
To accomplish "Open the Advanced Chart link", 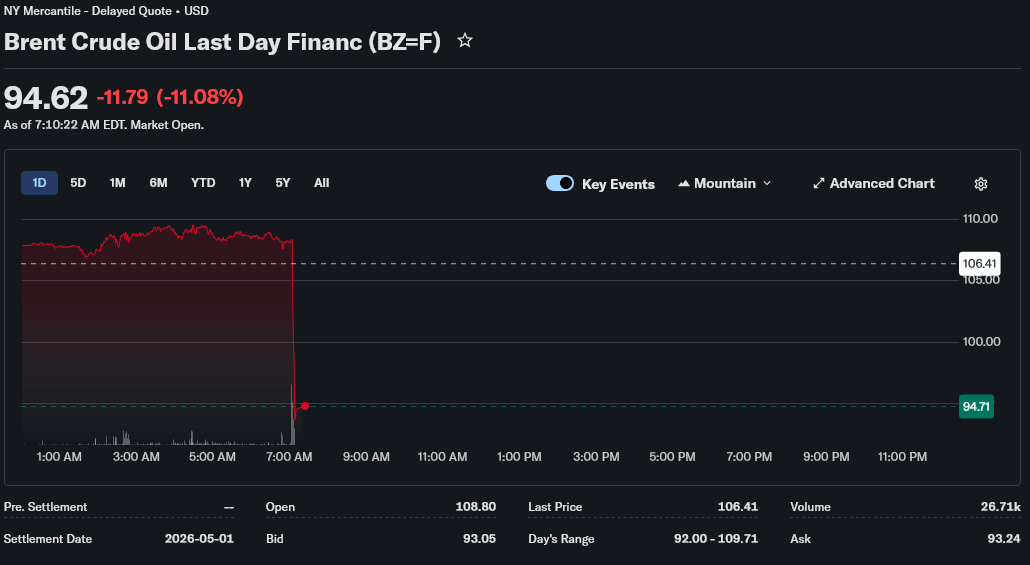I will 874,183.
